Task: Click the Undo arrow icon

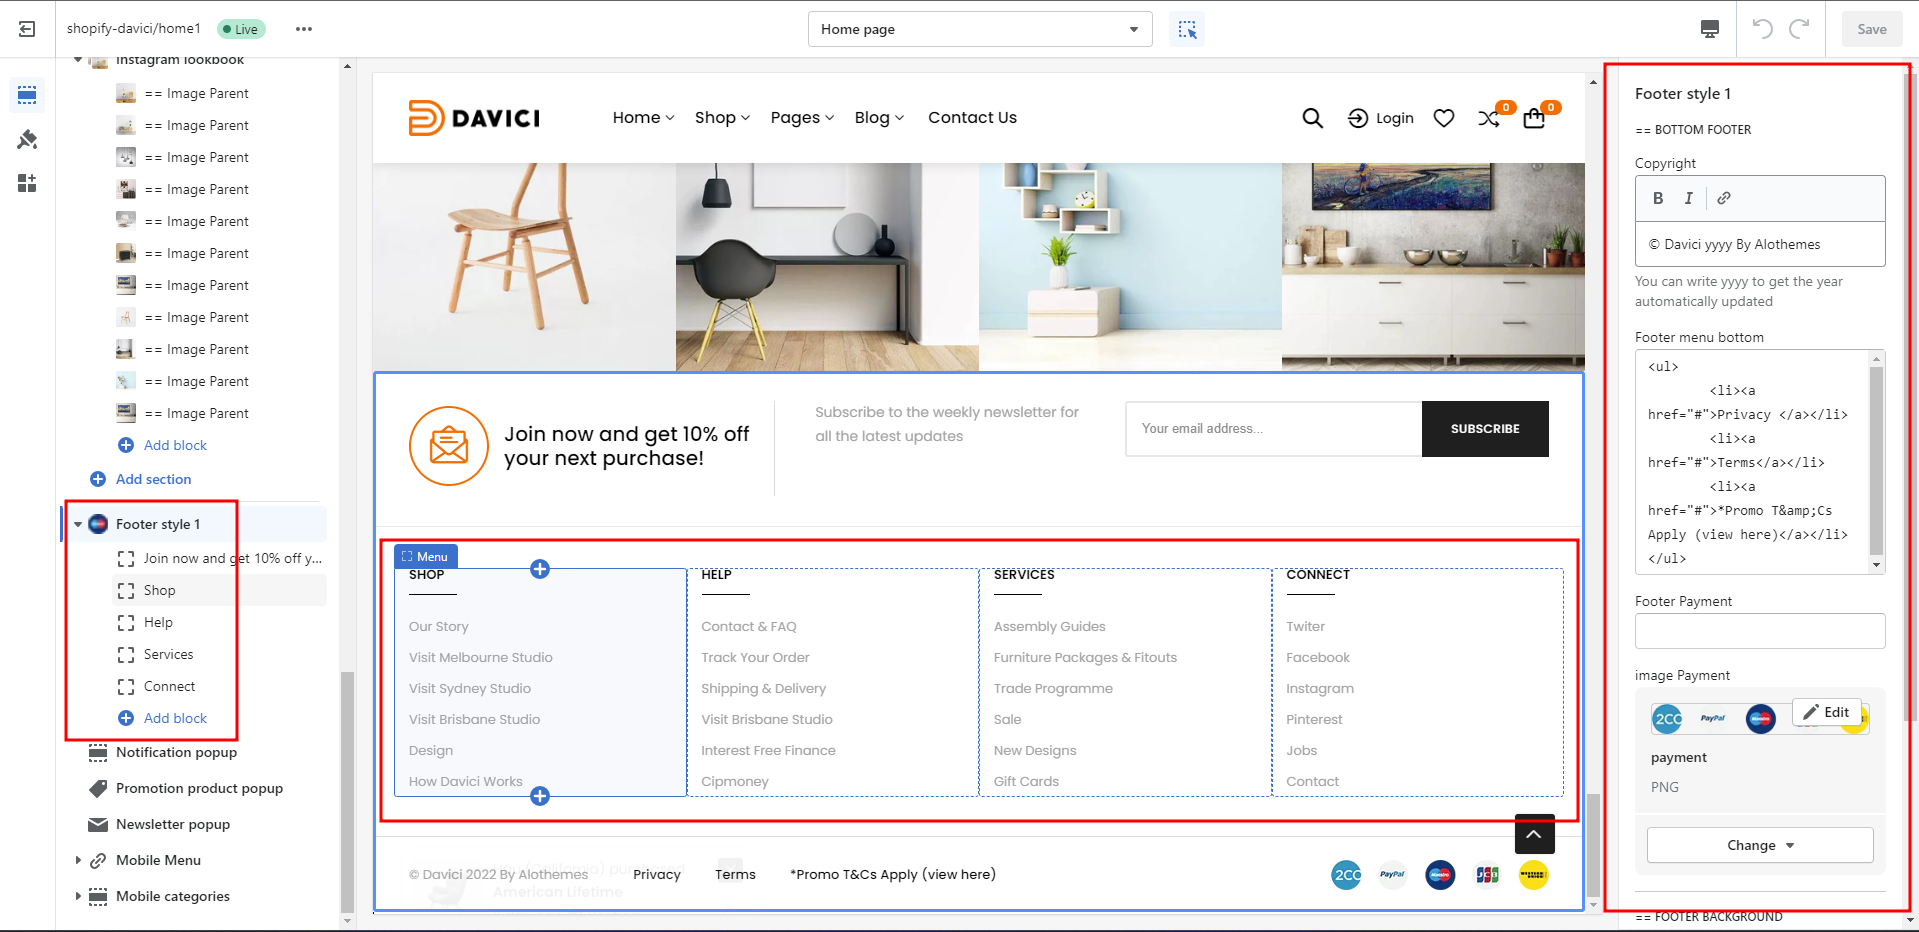Action: pos(1762,29)
